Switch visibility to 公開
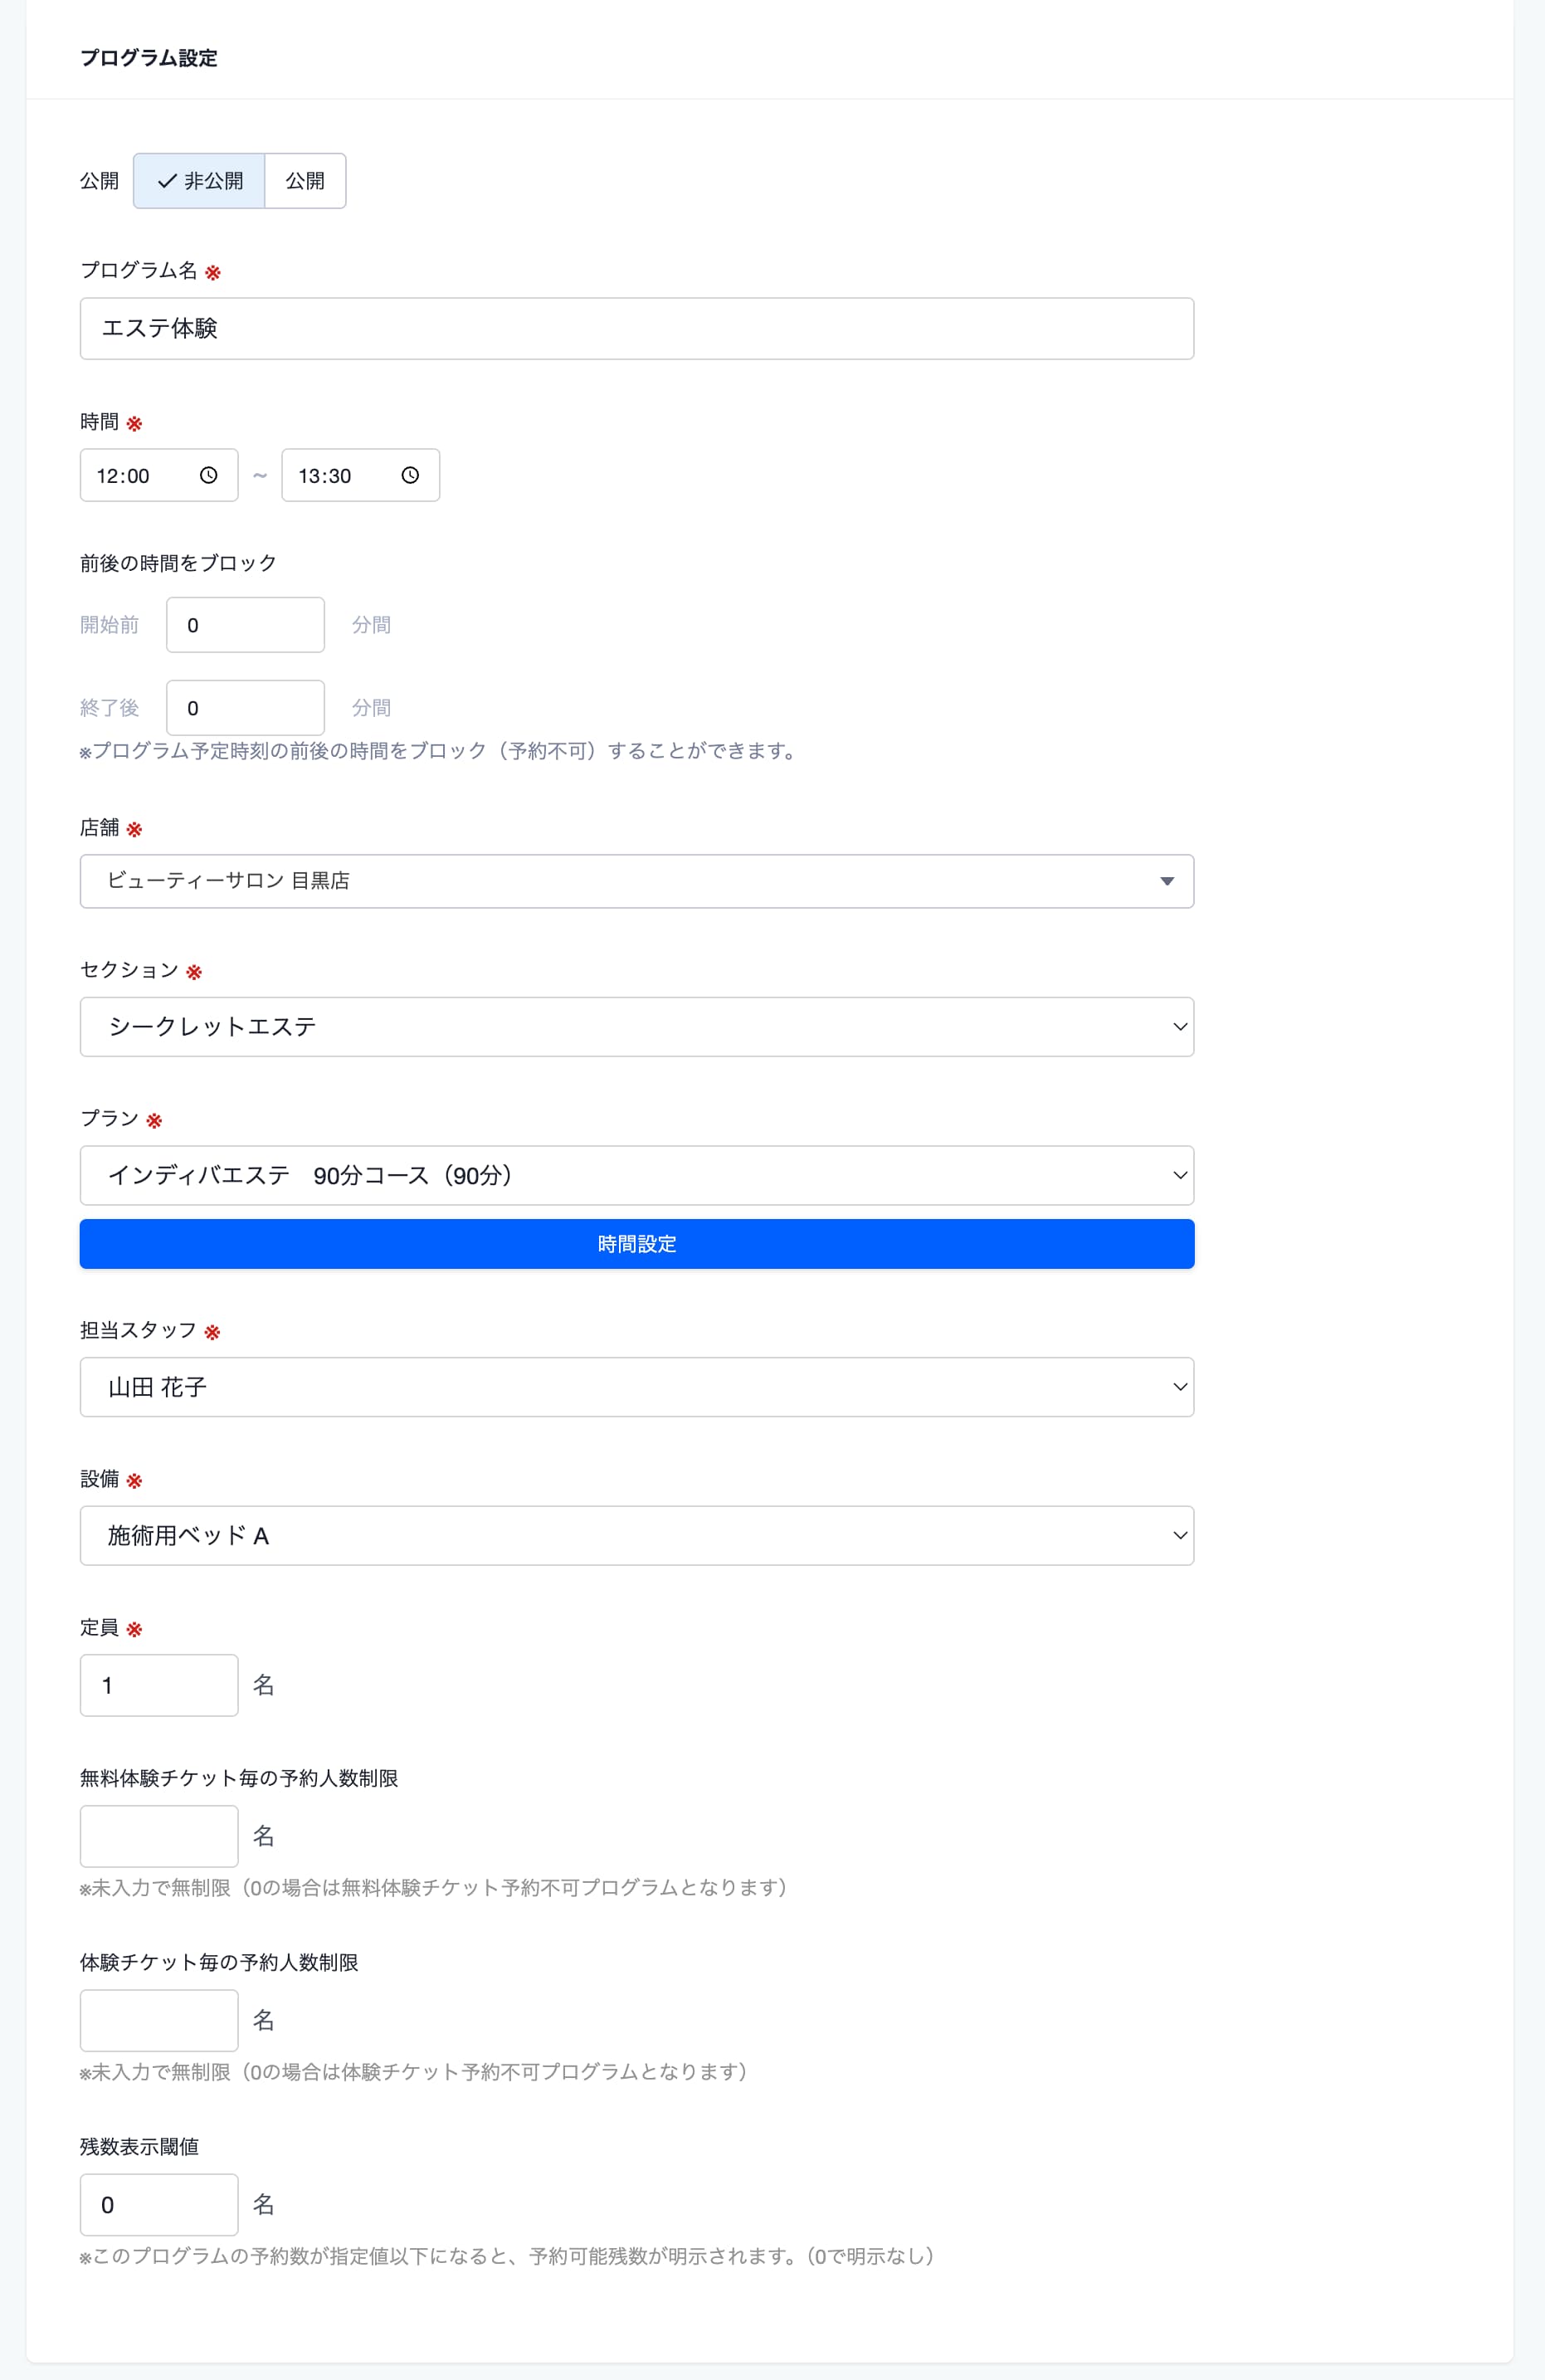The height and width of the screenshot is (2380, 1545). coord(305,181)
